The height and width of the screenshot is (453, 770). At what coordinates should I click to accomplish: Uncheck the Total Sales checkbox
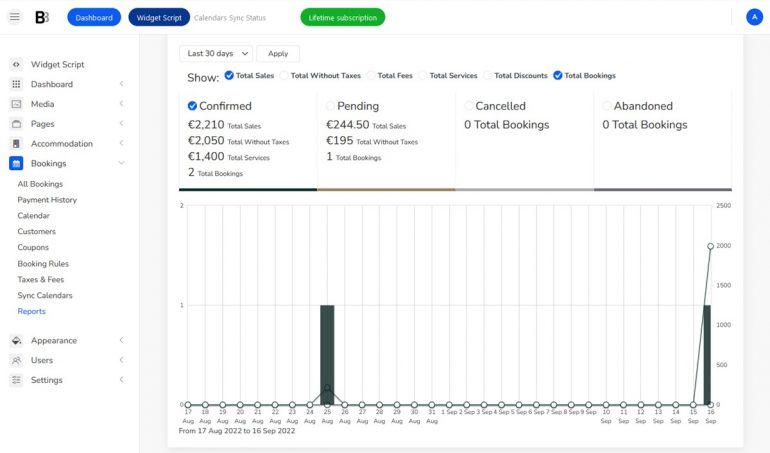pyautogui.click(x=229, y=75)
